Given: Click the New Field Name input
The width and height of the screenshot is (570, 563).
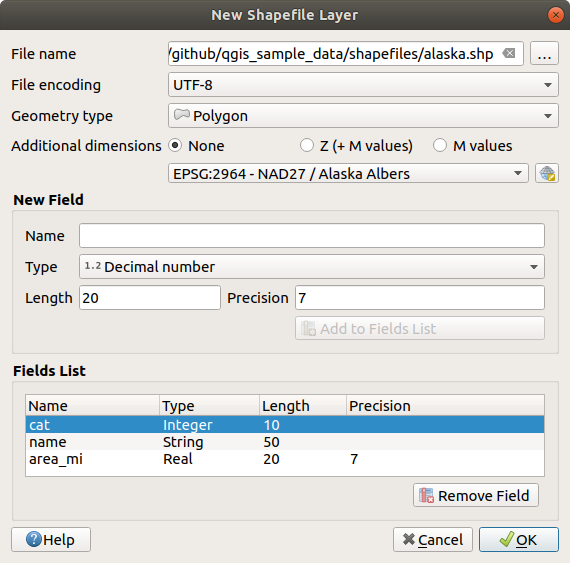Looking at the screenshot, I should pyautogui.click(x=312, y=236).
